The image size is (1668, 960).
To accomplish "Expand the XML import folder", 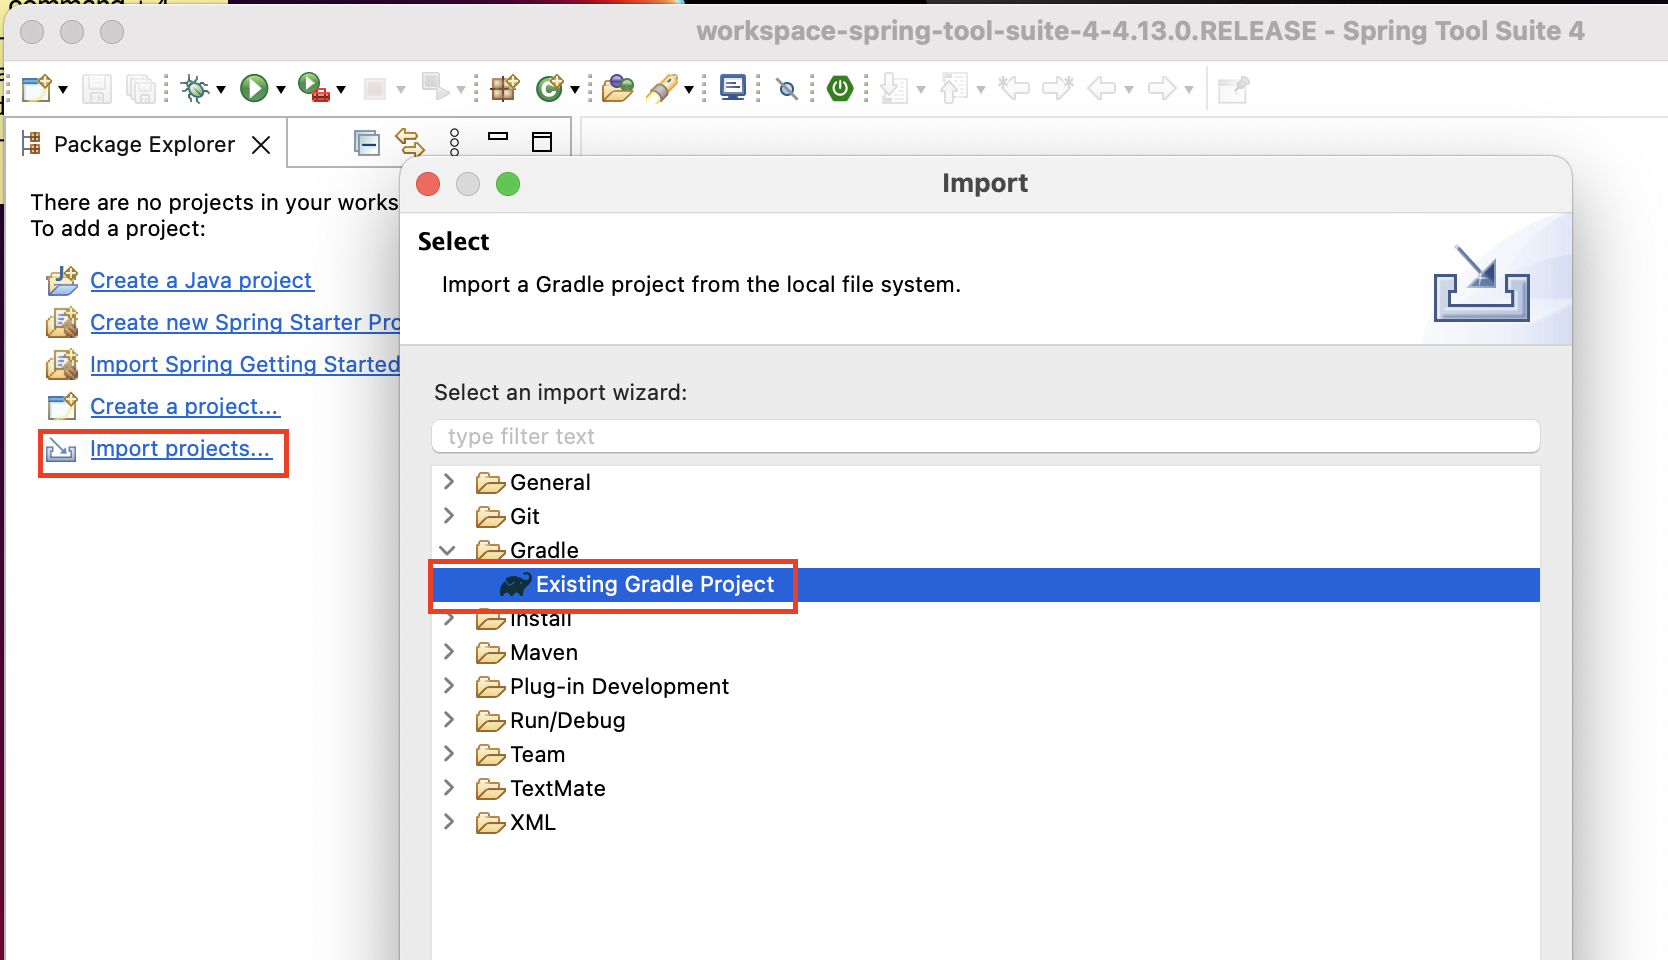I will coord(449,822).
